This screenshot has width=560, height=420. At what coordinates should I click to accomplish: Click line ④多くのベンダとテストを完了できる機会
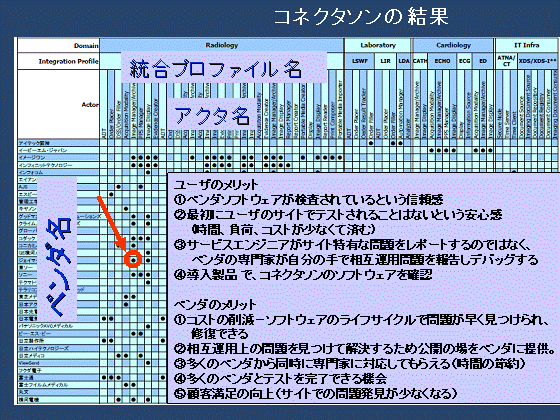280,379
